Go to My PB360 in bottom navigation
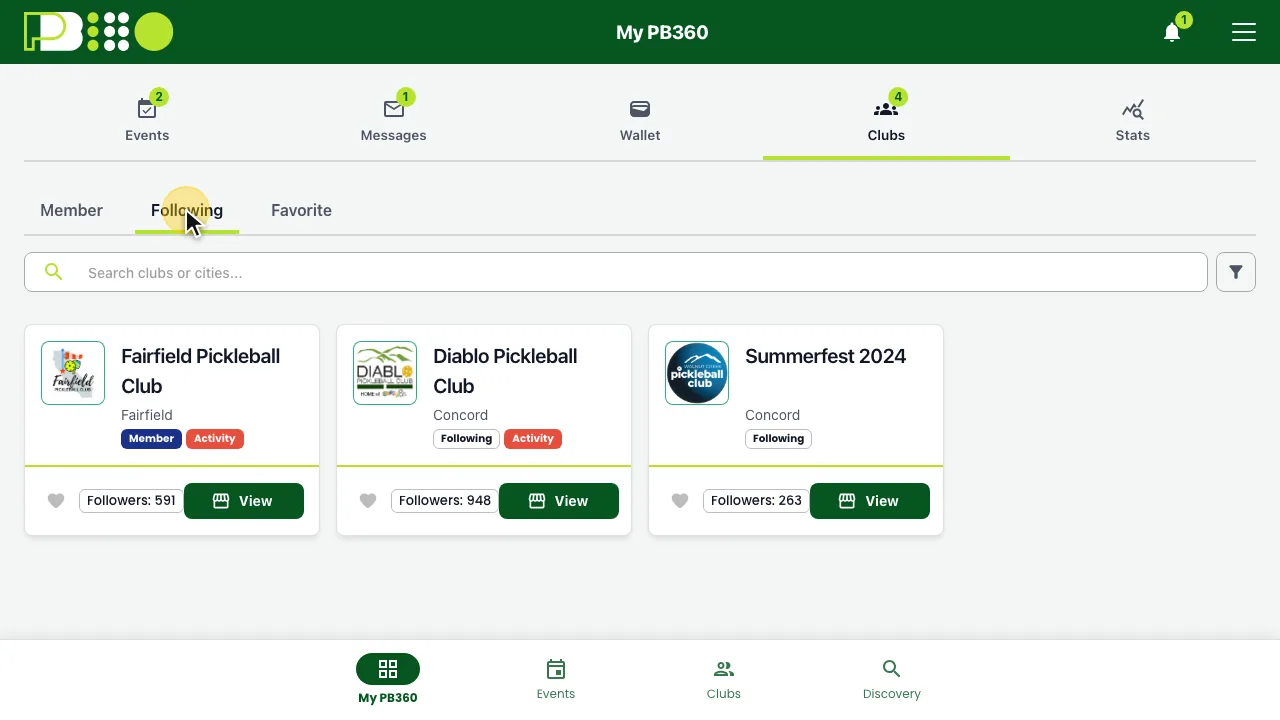Screen dimensions: 1280x720 pyautogui.click(x=388, y=680)
